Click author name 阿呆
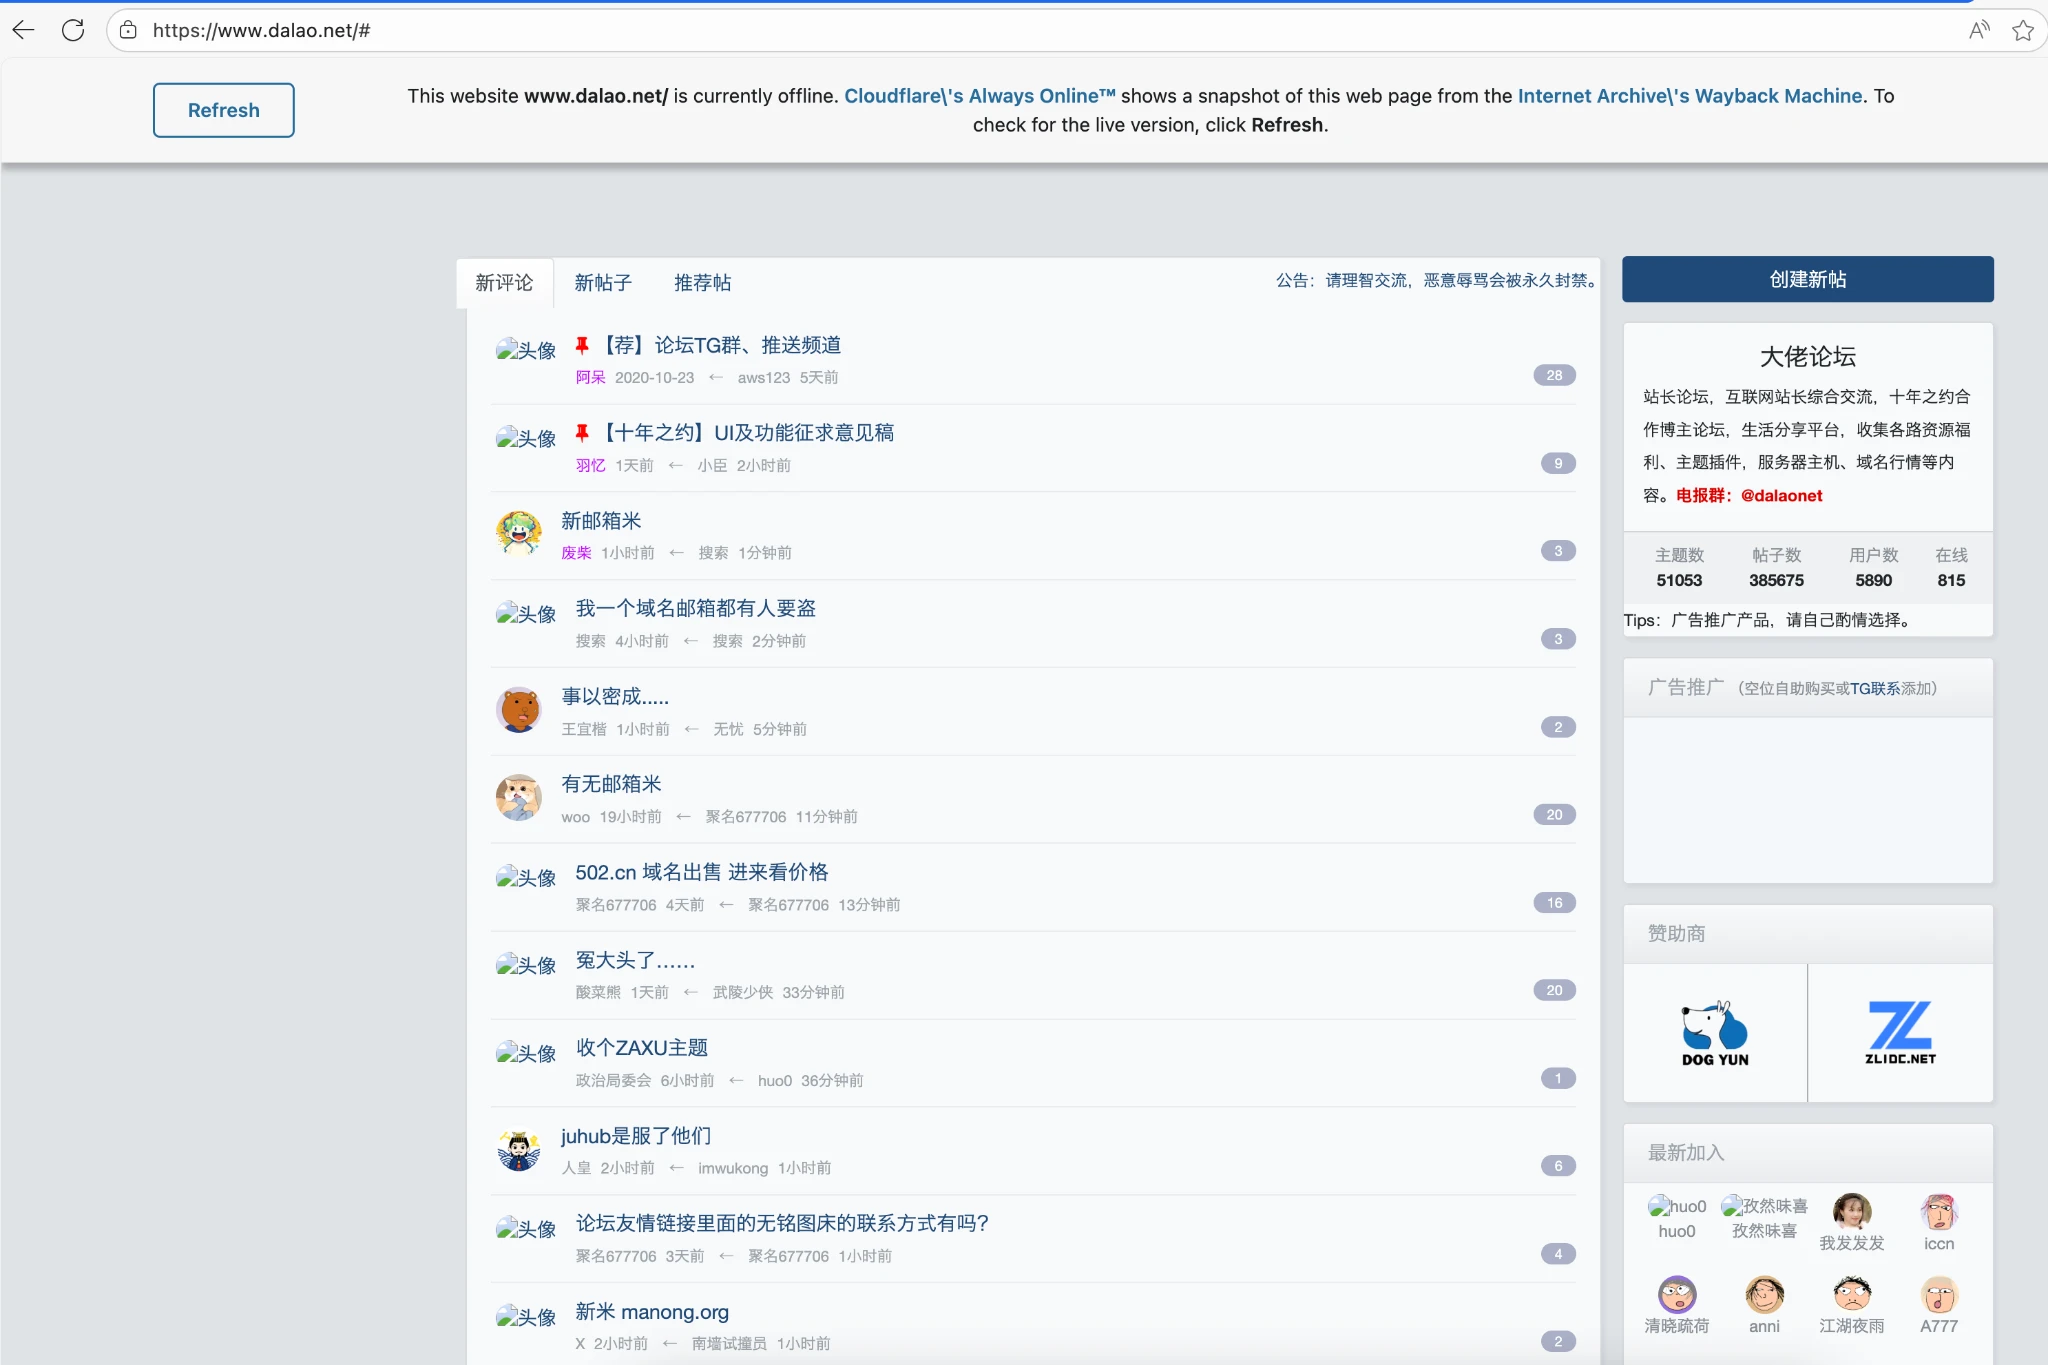The height and width of the screenshot is (1365, 2048). coord(591,377)
